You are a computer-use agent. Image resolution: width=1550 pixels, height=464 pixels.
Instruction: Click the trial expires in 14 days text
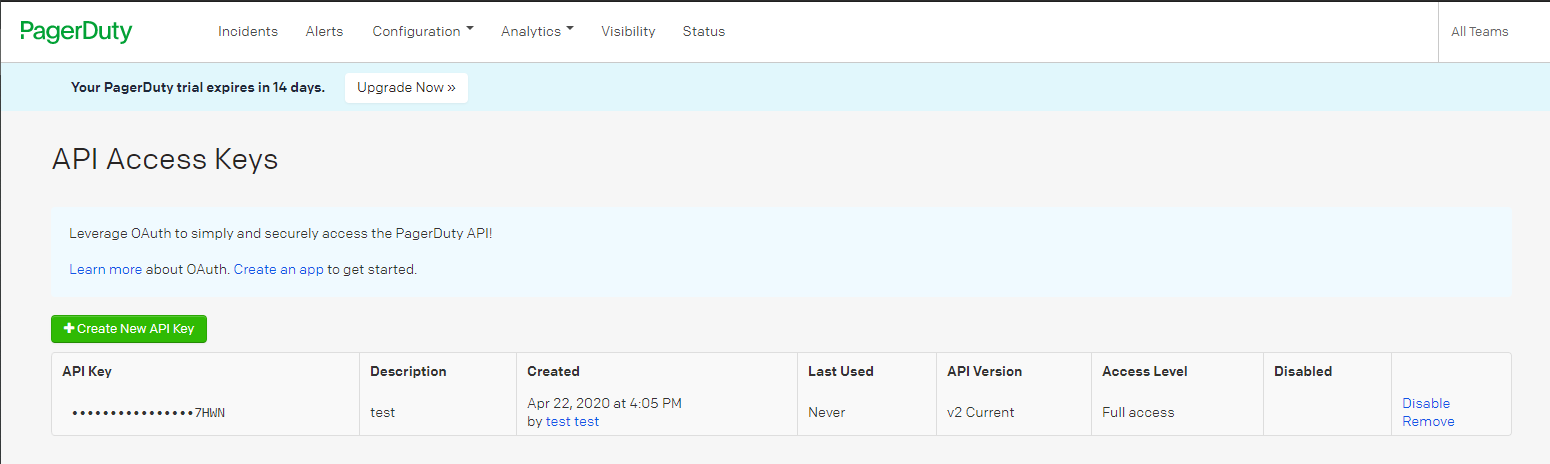coord(198,88)
